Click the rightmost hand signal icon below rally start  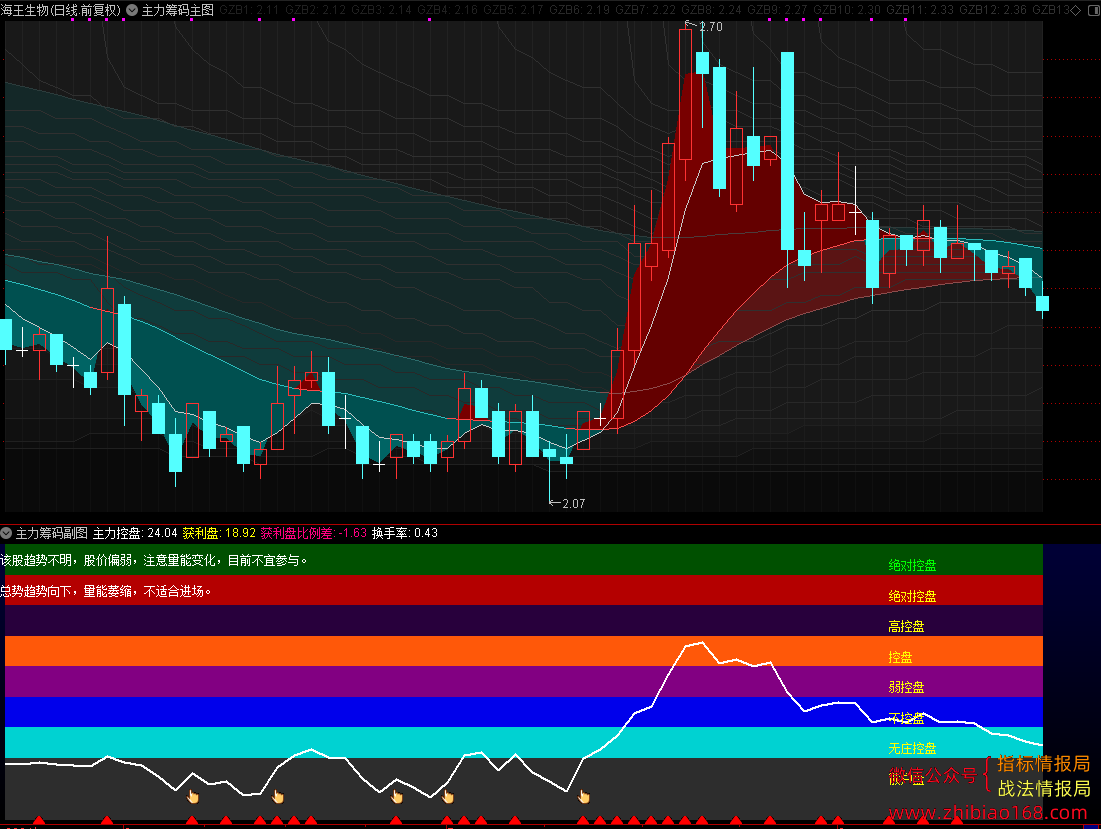[584, 797]
